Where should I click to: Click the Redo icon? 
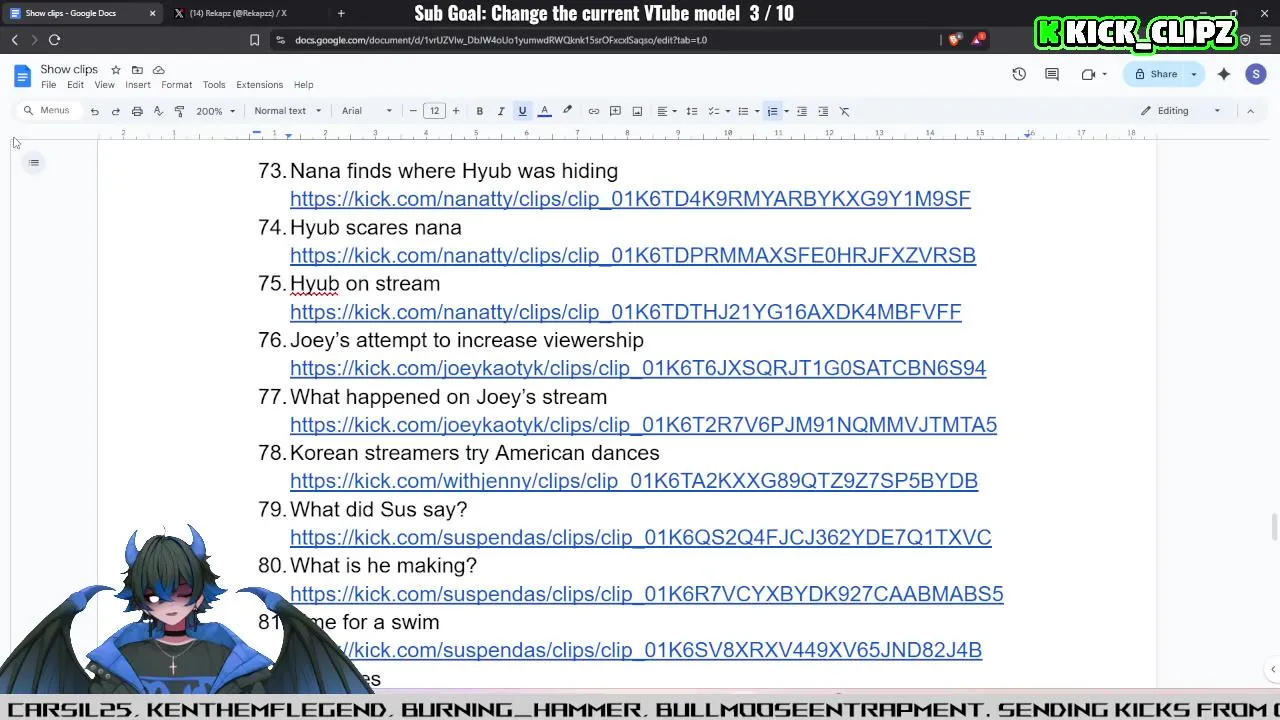pyautogui.click(x=116, y=111)
